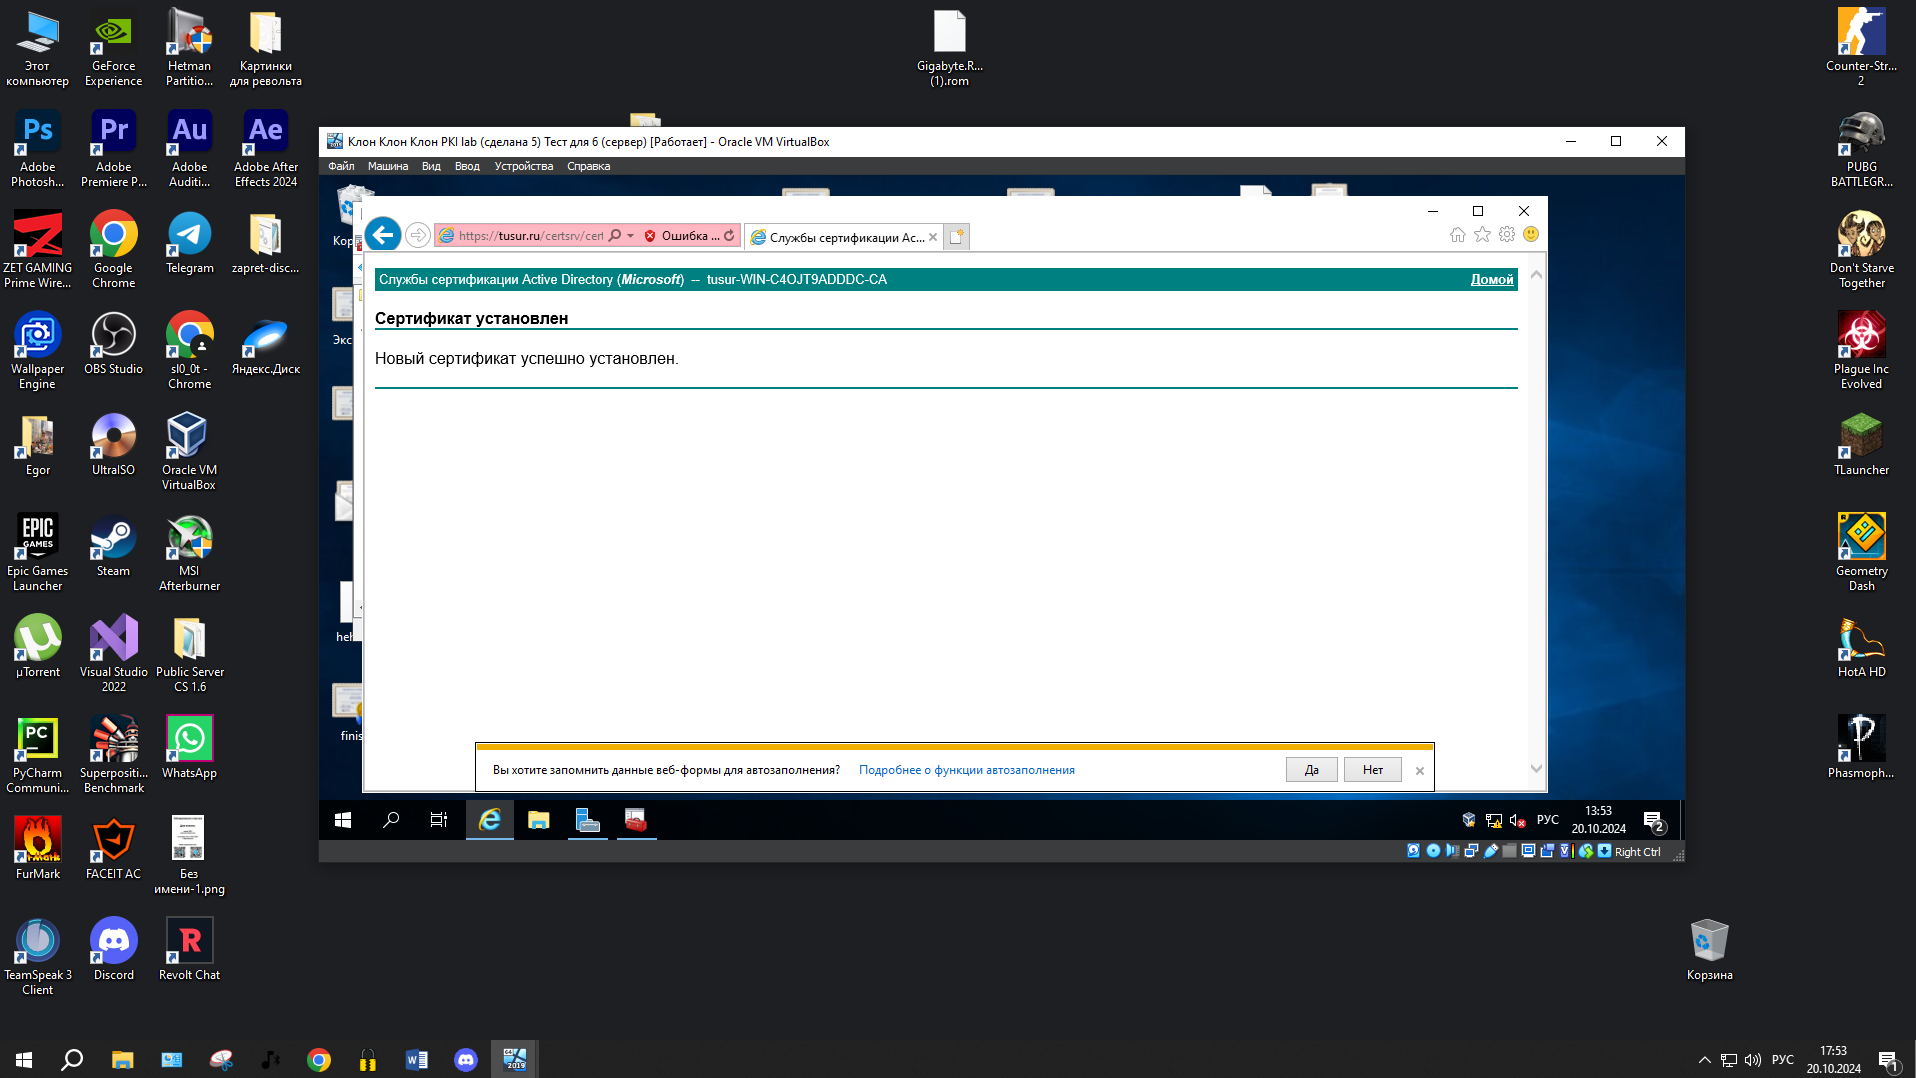Open Geometry Dash desktop shortcut
Screen dimensions: 1916x1078
tap(1861, 552)
